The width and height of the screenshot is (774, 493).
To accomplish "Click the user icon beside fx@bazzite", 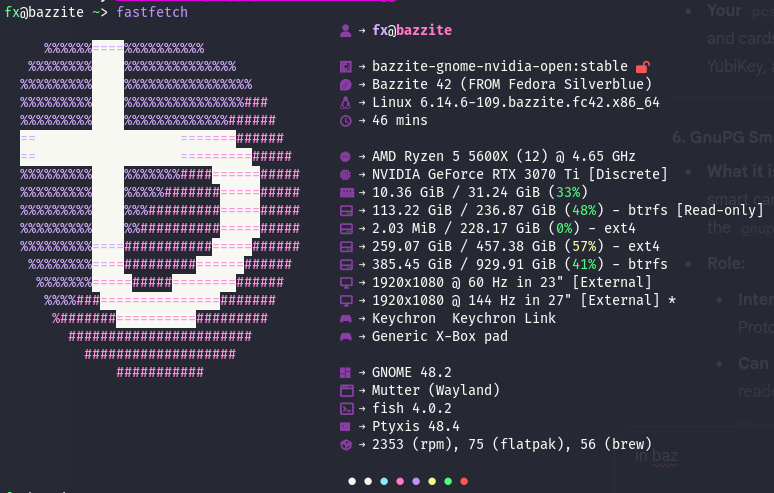I will pos(346,31).
